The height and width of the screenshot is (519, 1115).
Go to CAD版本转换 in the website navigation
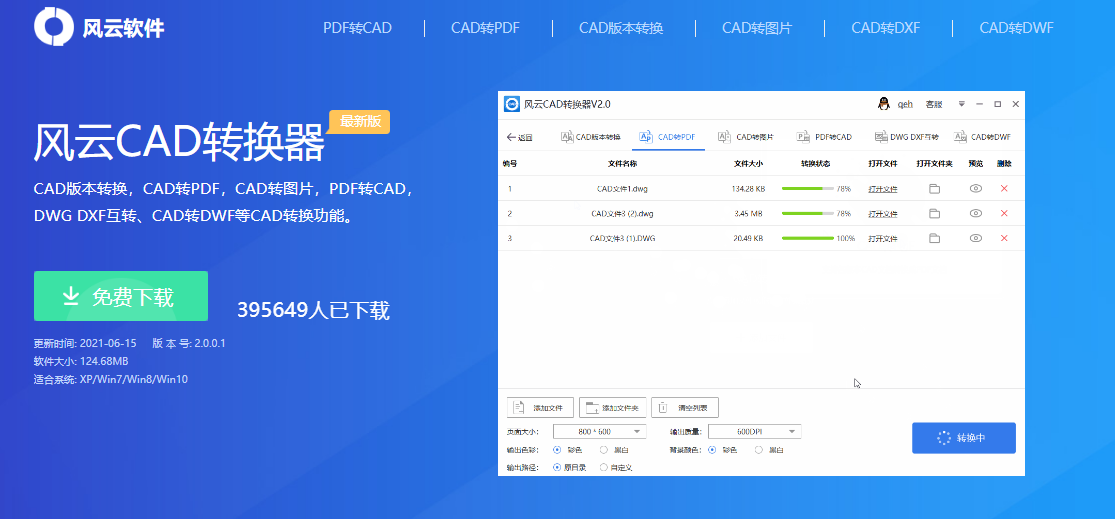(621, 28)
